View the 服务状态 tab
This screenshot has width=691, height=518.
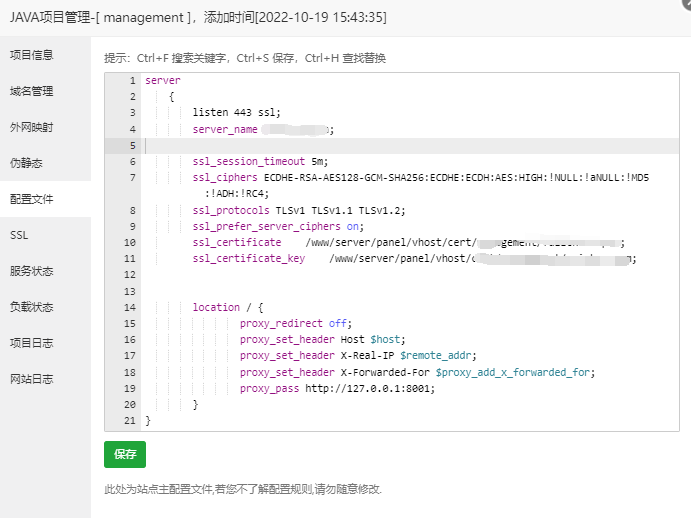click(32, 271)
